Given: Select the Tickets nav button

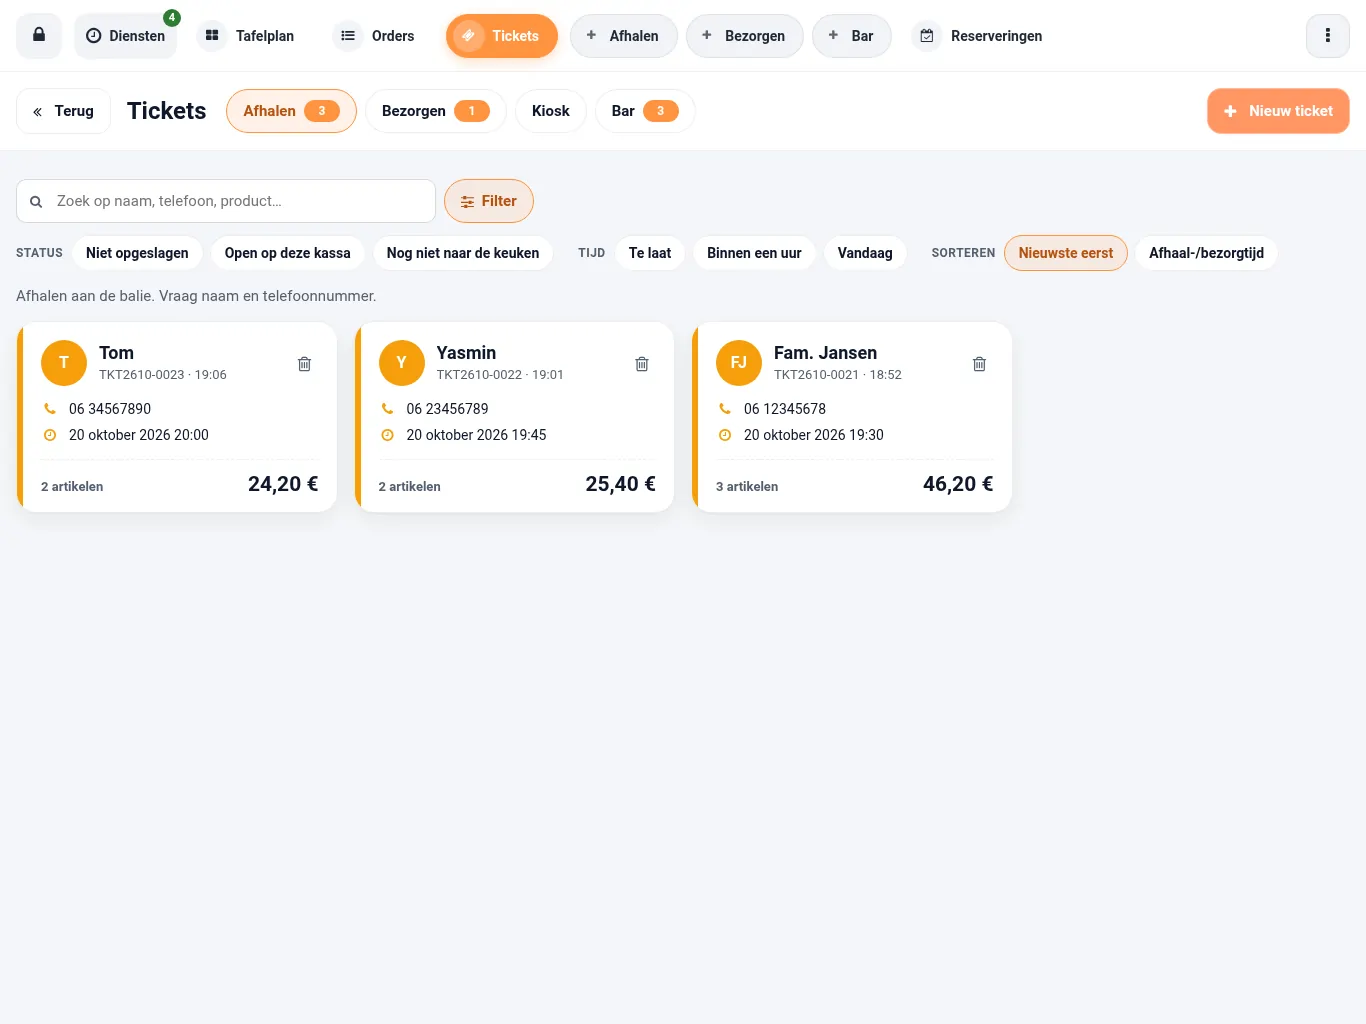Looking at the screenshot, I should coord(502,35).
